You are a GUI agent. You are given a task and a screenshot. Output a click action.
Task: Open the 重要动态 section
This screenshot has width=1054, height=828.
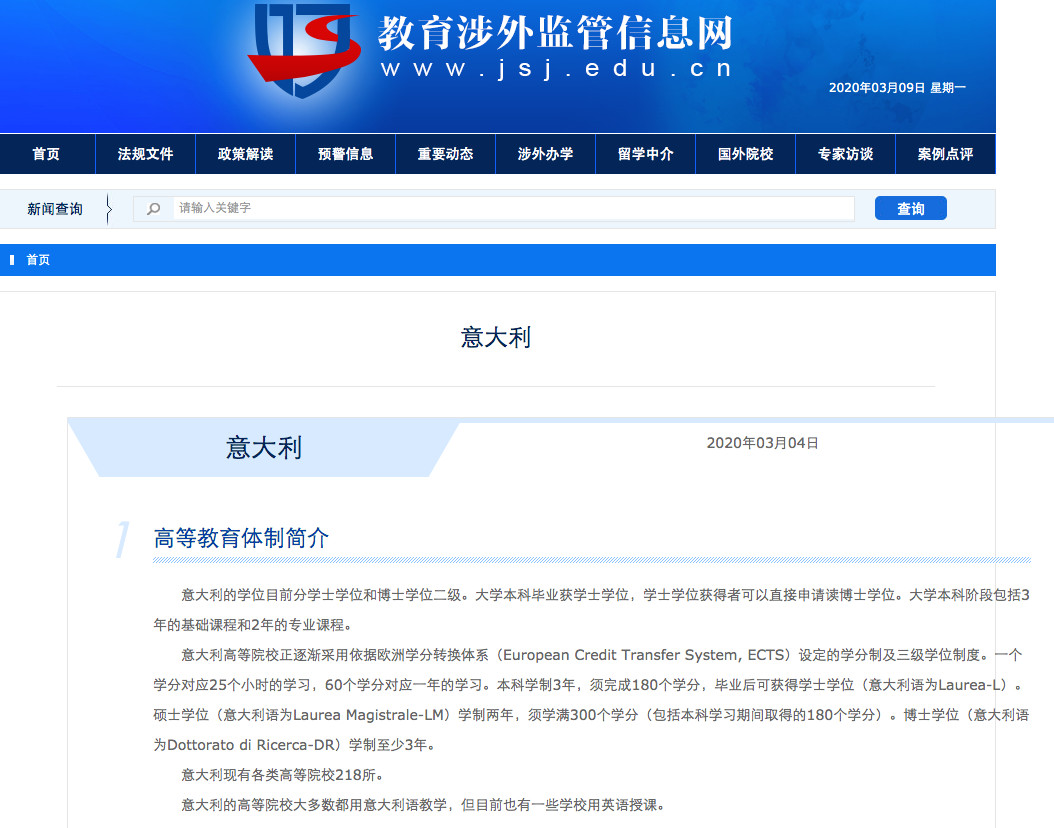coord(445,154)
